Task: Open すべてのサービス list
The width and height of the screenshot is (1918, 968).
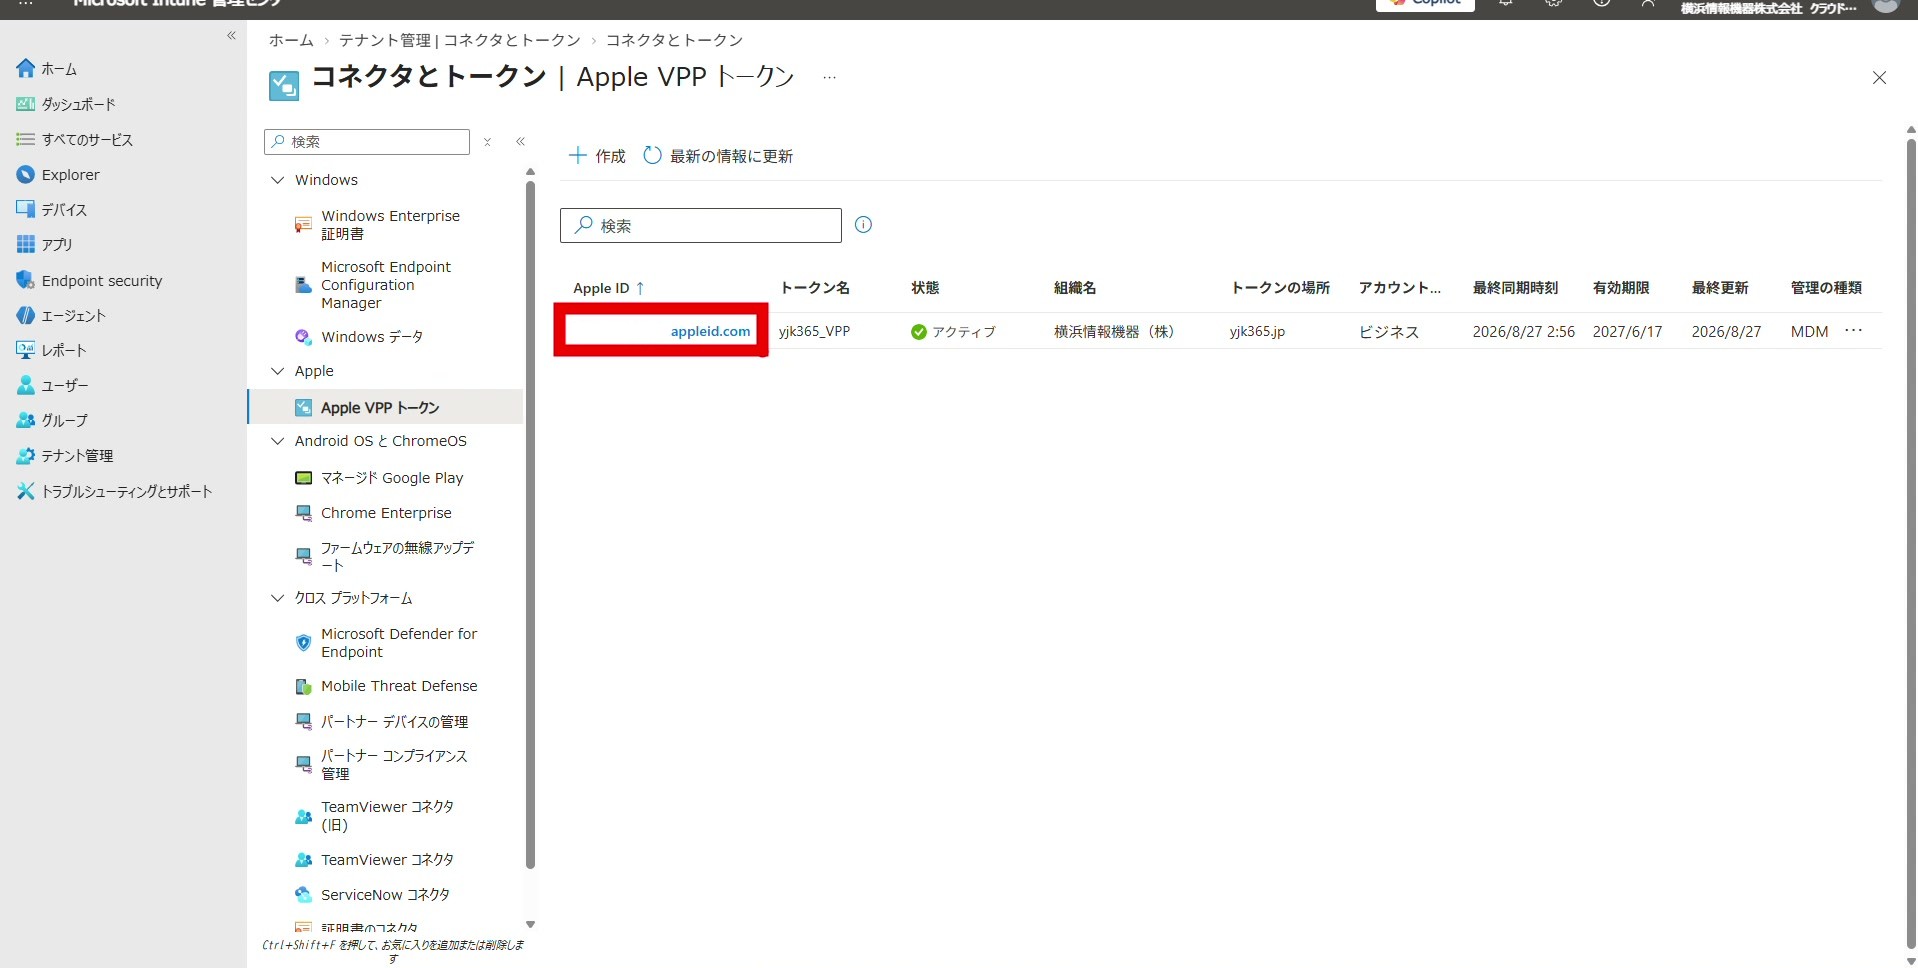Action: 75,139
